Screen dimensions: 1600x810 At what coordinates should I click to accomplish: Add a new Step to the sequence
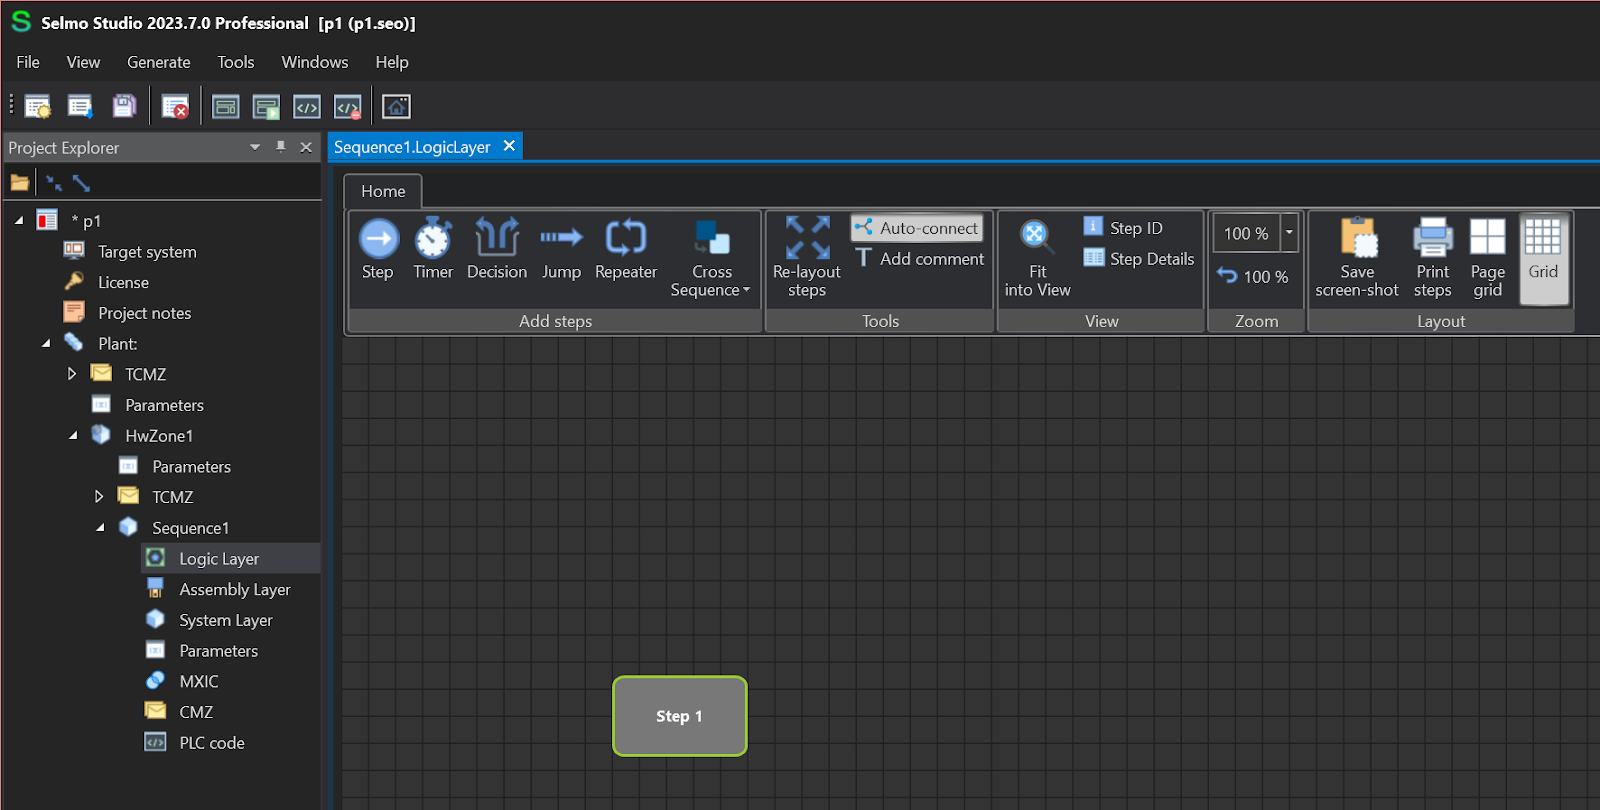pyautogui.click(x=378, y=250)
